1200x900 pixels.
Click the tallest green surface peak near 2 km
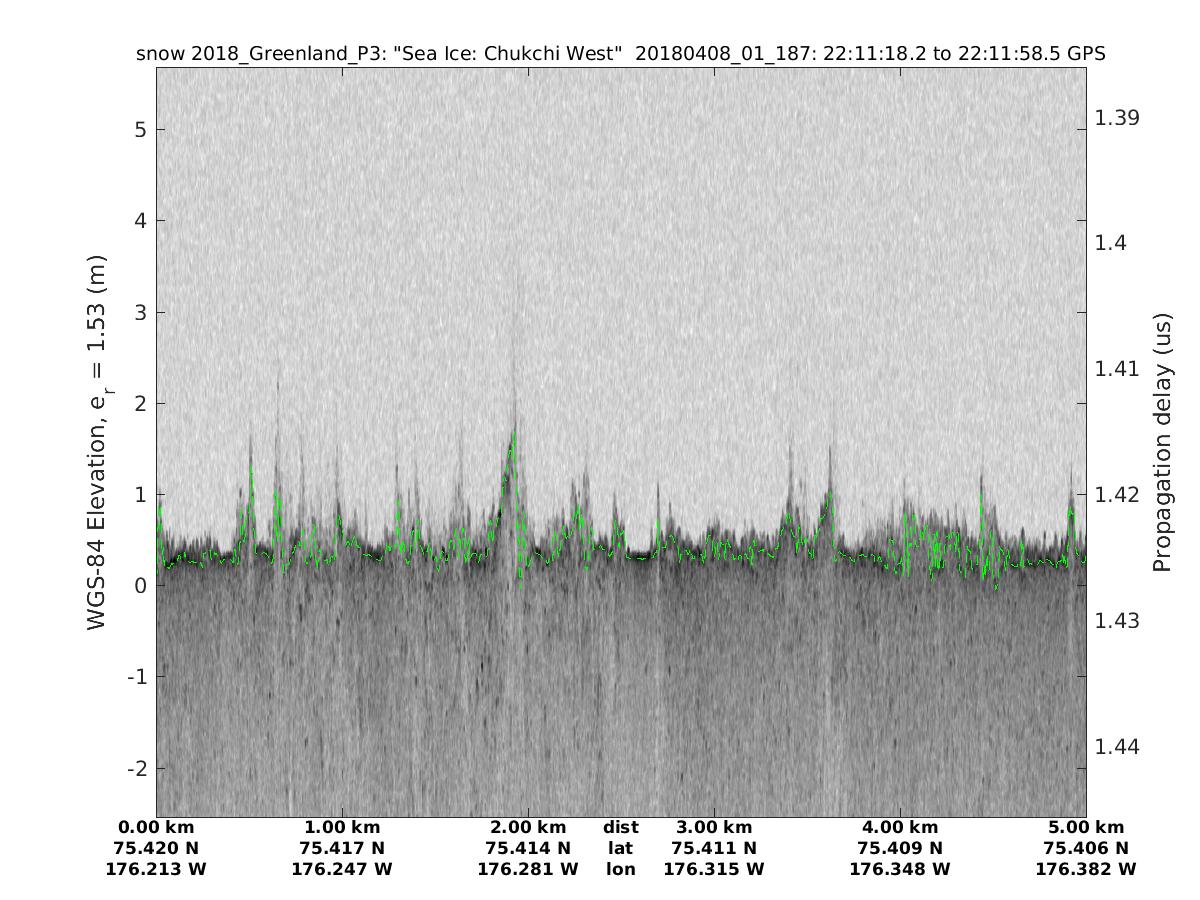[513, 433]
